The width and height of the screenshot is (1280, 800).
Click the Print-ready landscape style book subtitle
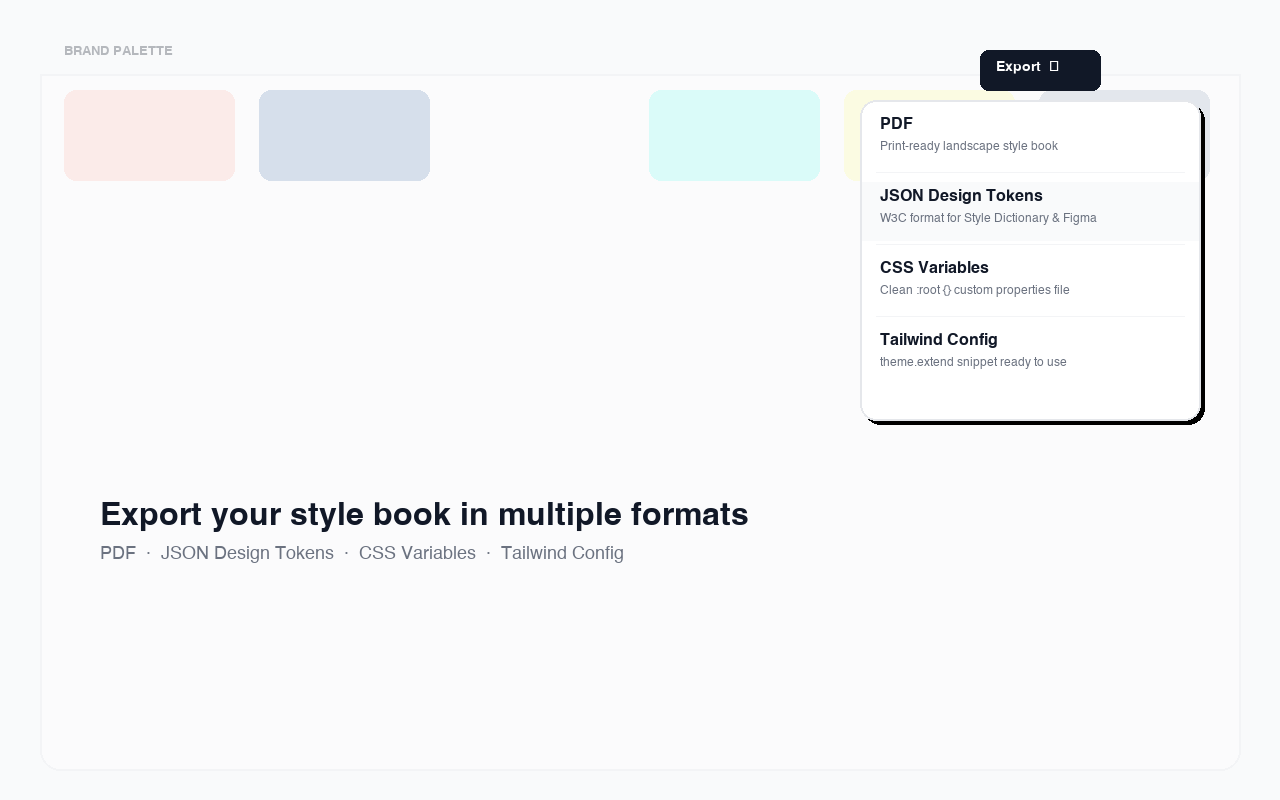[968, 146]
